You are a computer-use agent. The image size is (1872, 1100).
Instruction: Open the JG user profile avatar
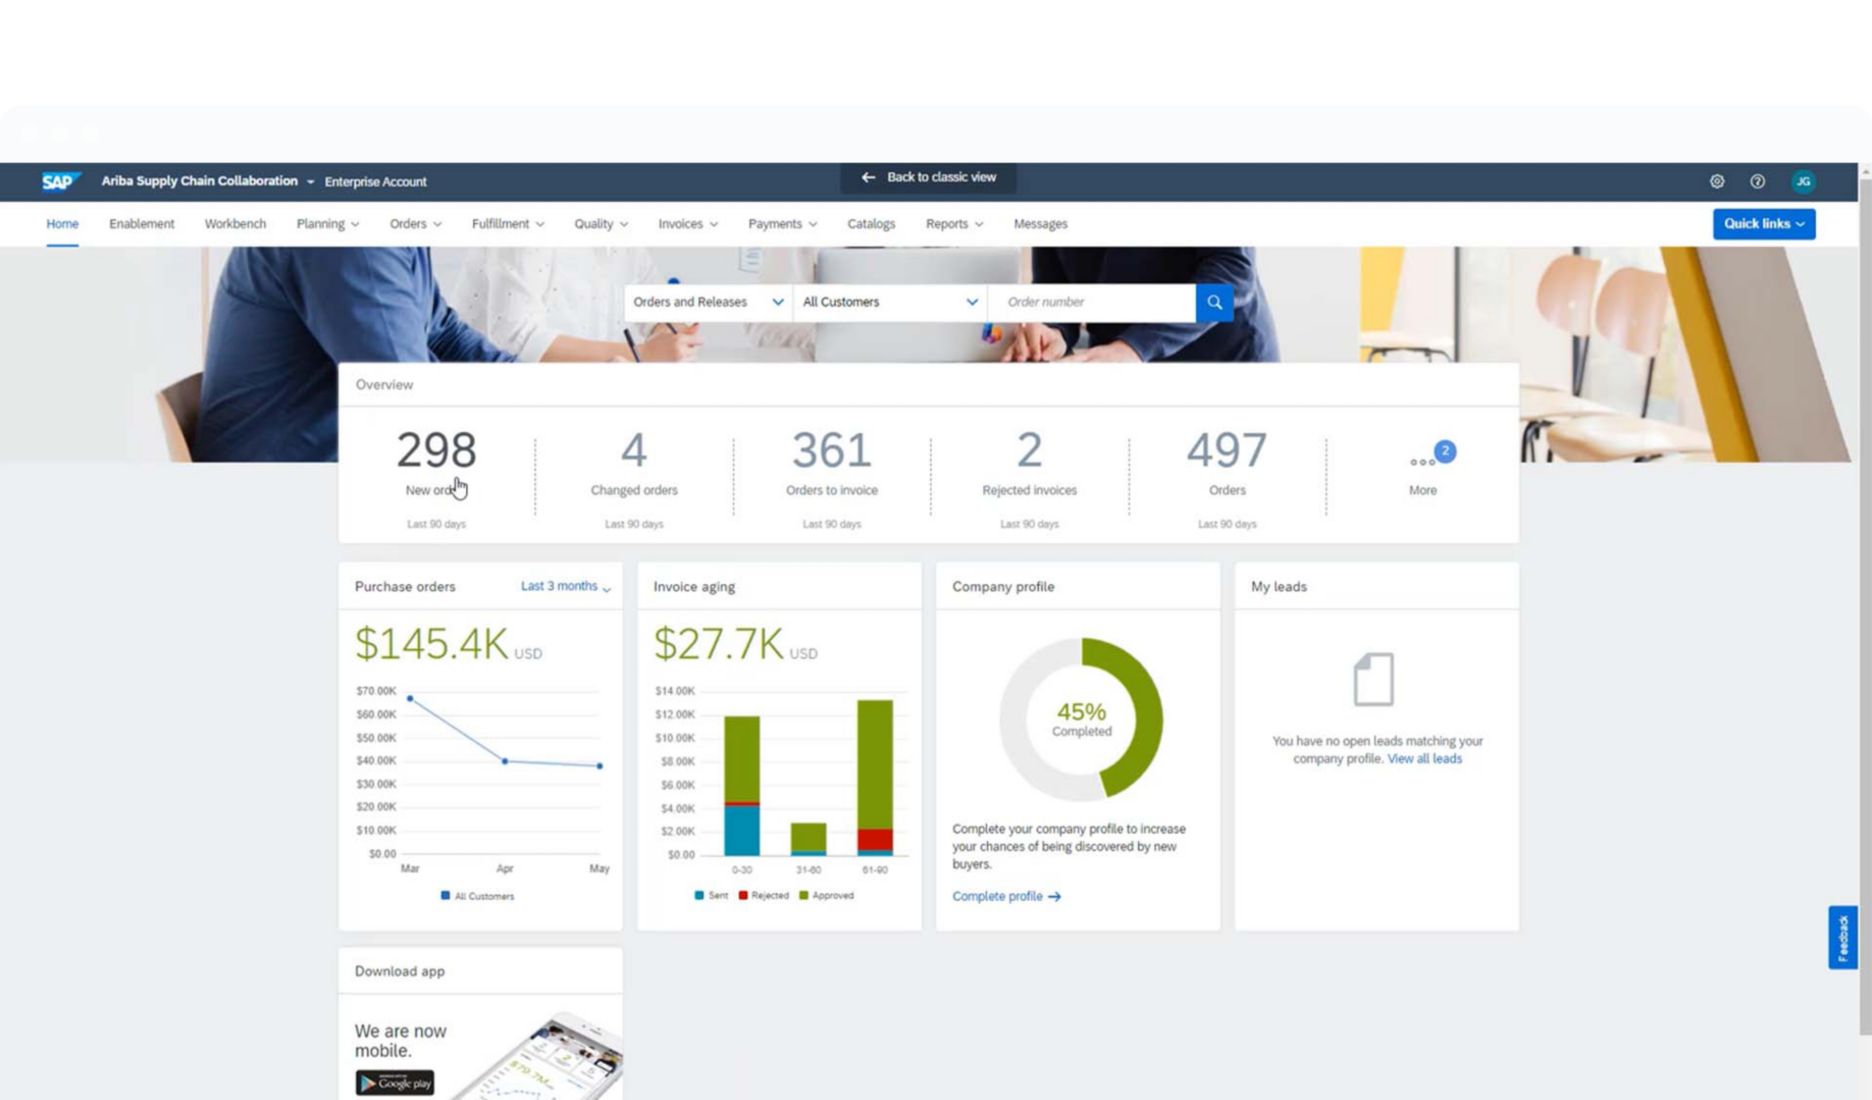pos(1800,181)
